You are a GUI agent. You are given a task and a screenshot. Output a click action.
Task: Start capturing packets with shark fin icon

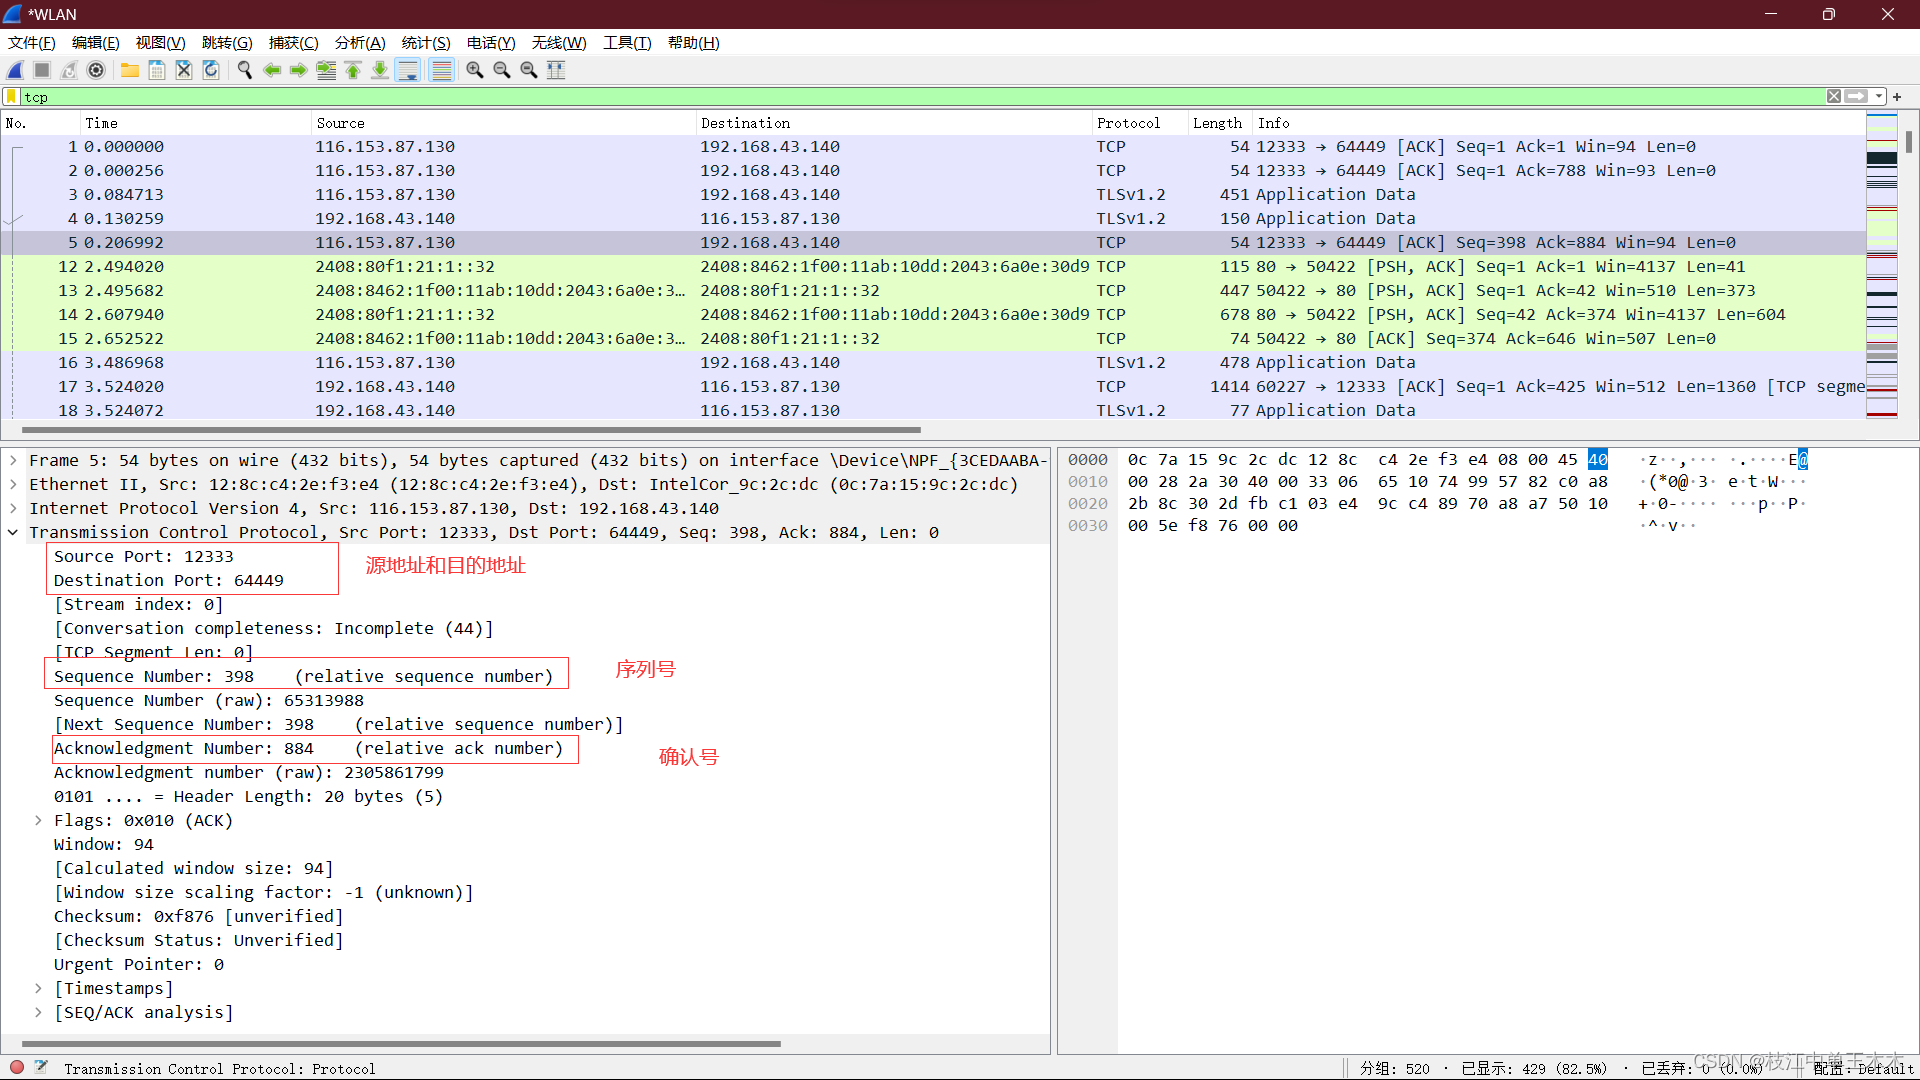[16, 70]
